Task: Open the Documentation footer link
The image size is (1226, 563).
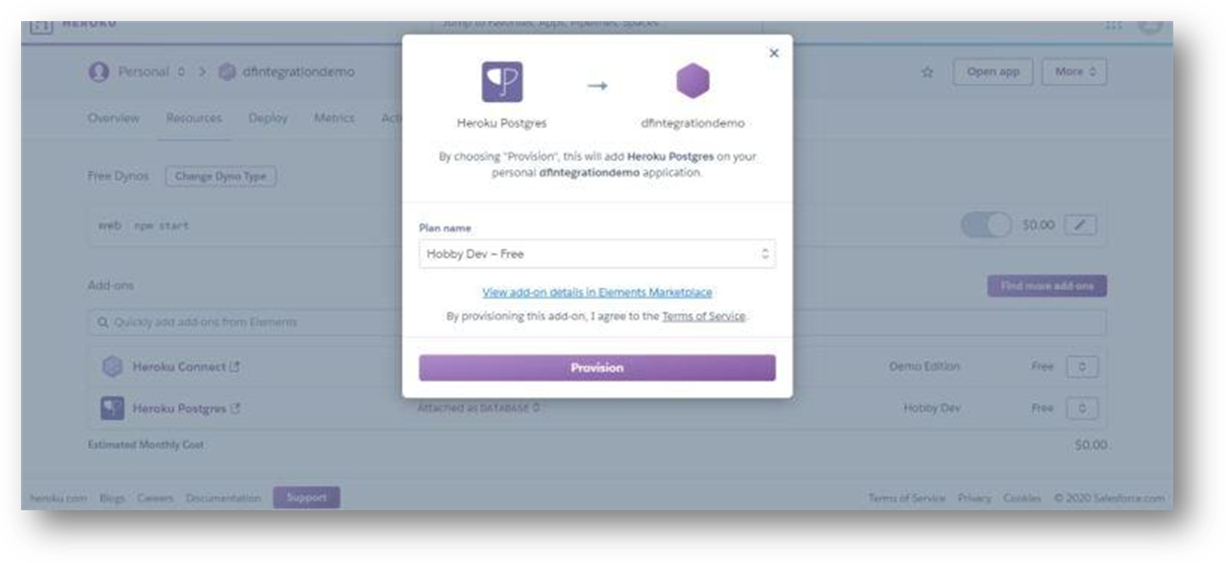Action: tap(223, 498)
